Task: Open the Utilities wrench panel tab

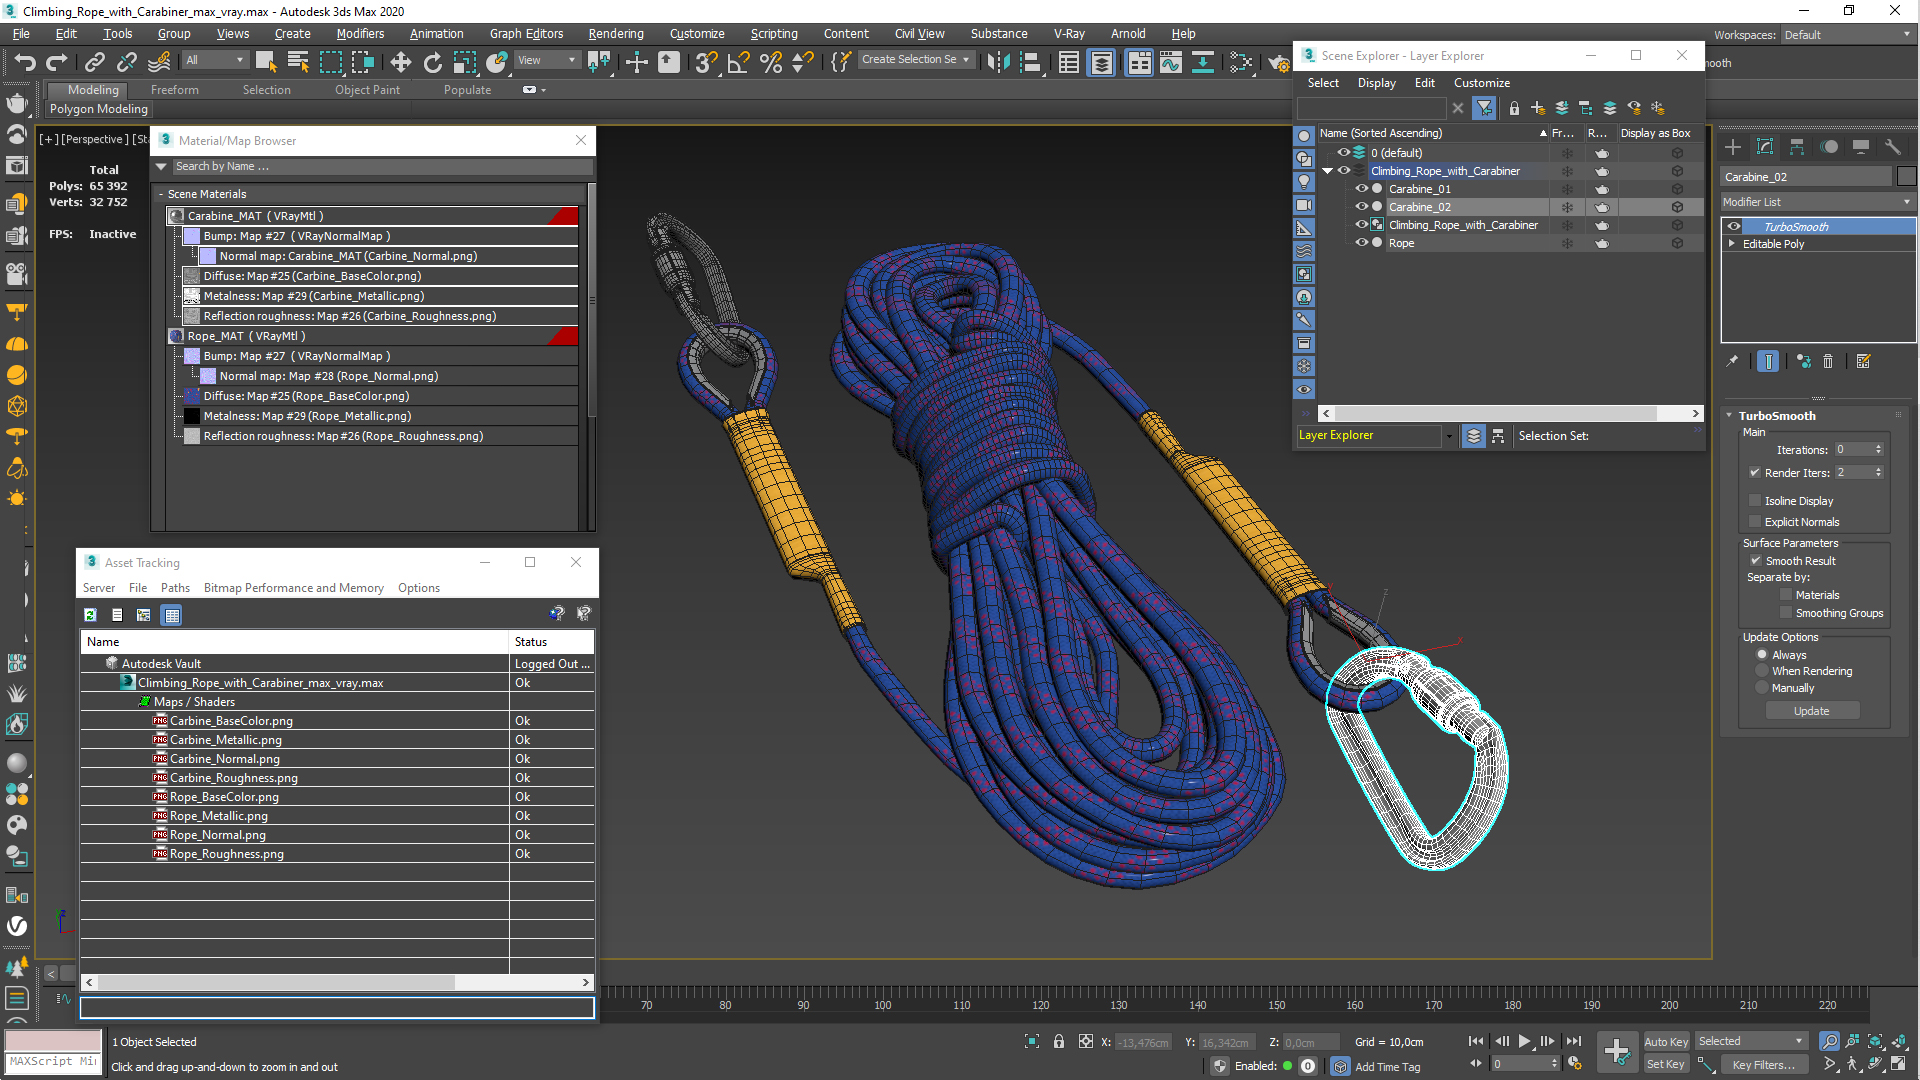Action: click(1893, 147)
